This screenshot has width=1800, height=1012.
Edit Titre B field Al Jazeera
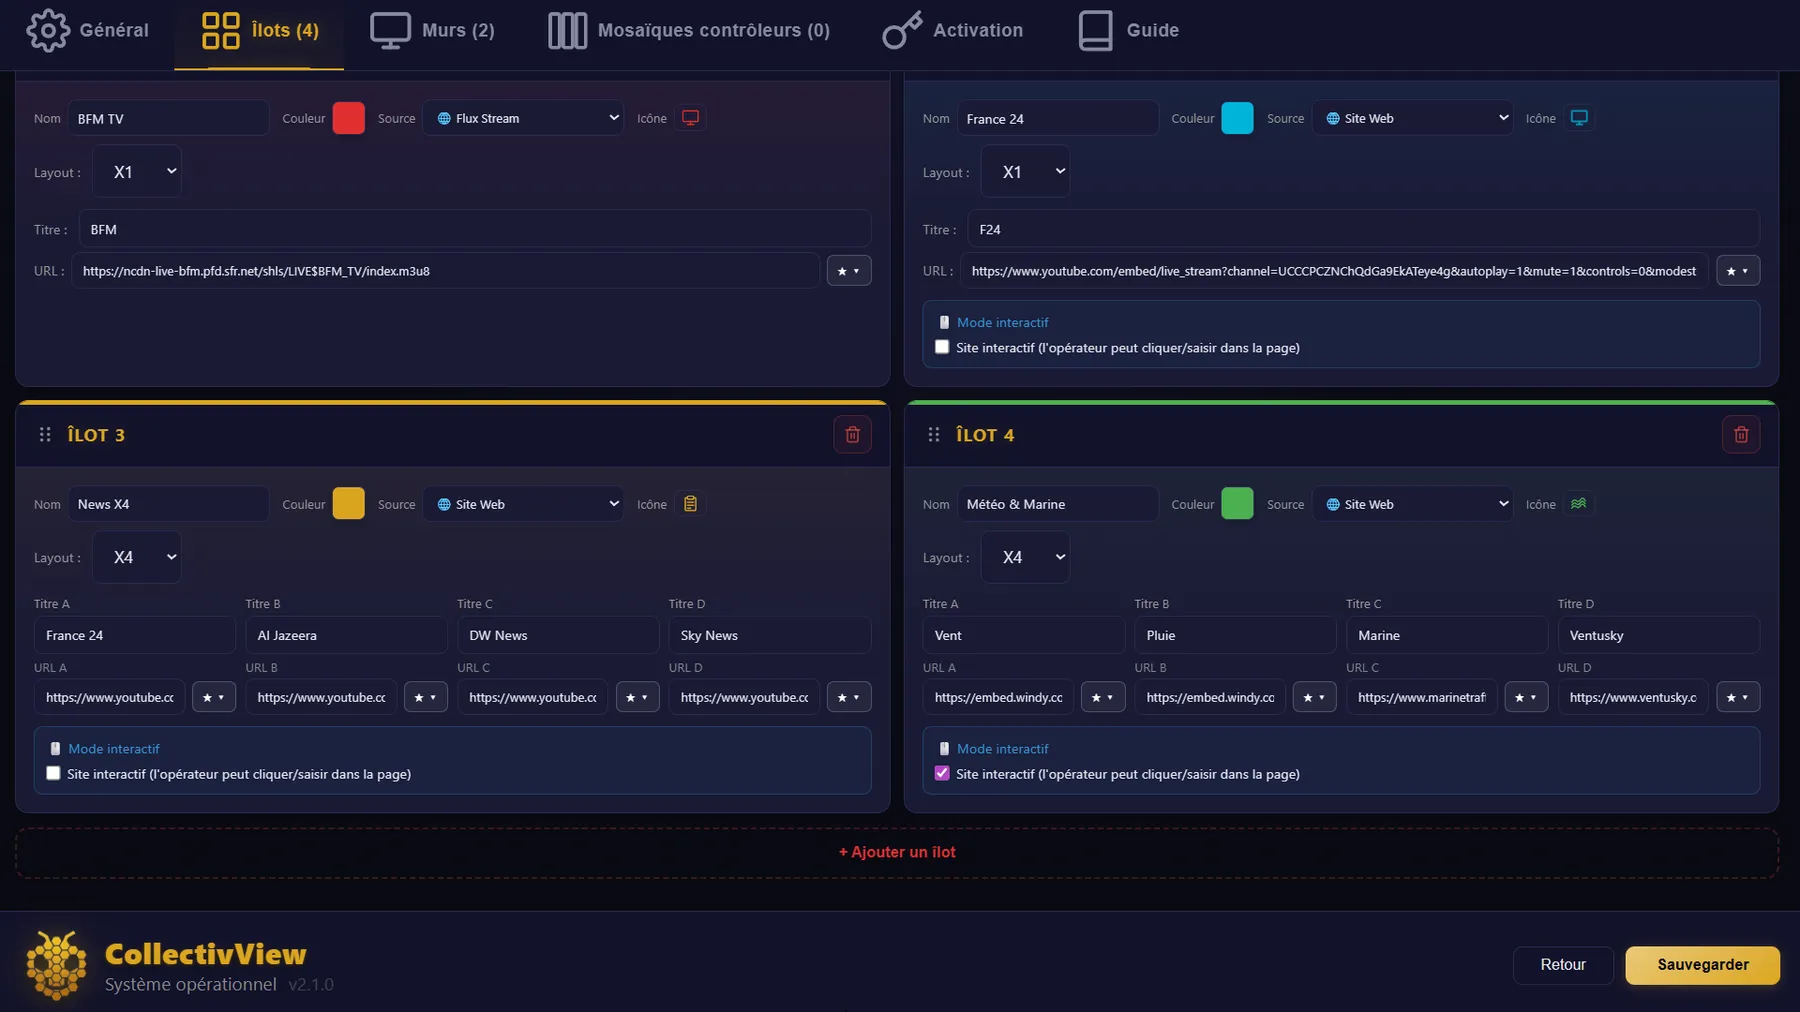pos(346,635)
